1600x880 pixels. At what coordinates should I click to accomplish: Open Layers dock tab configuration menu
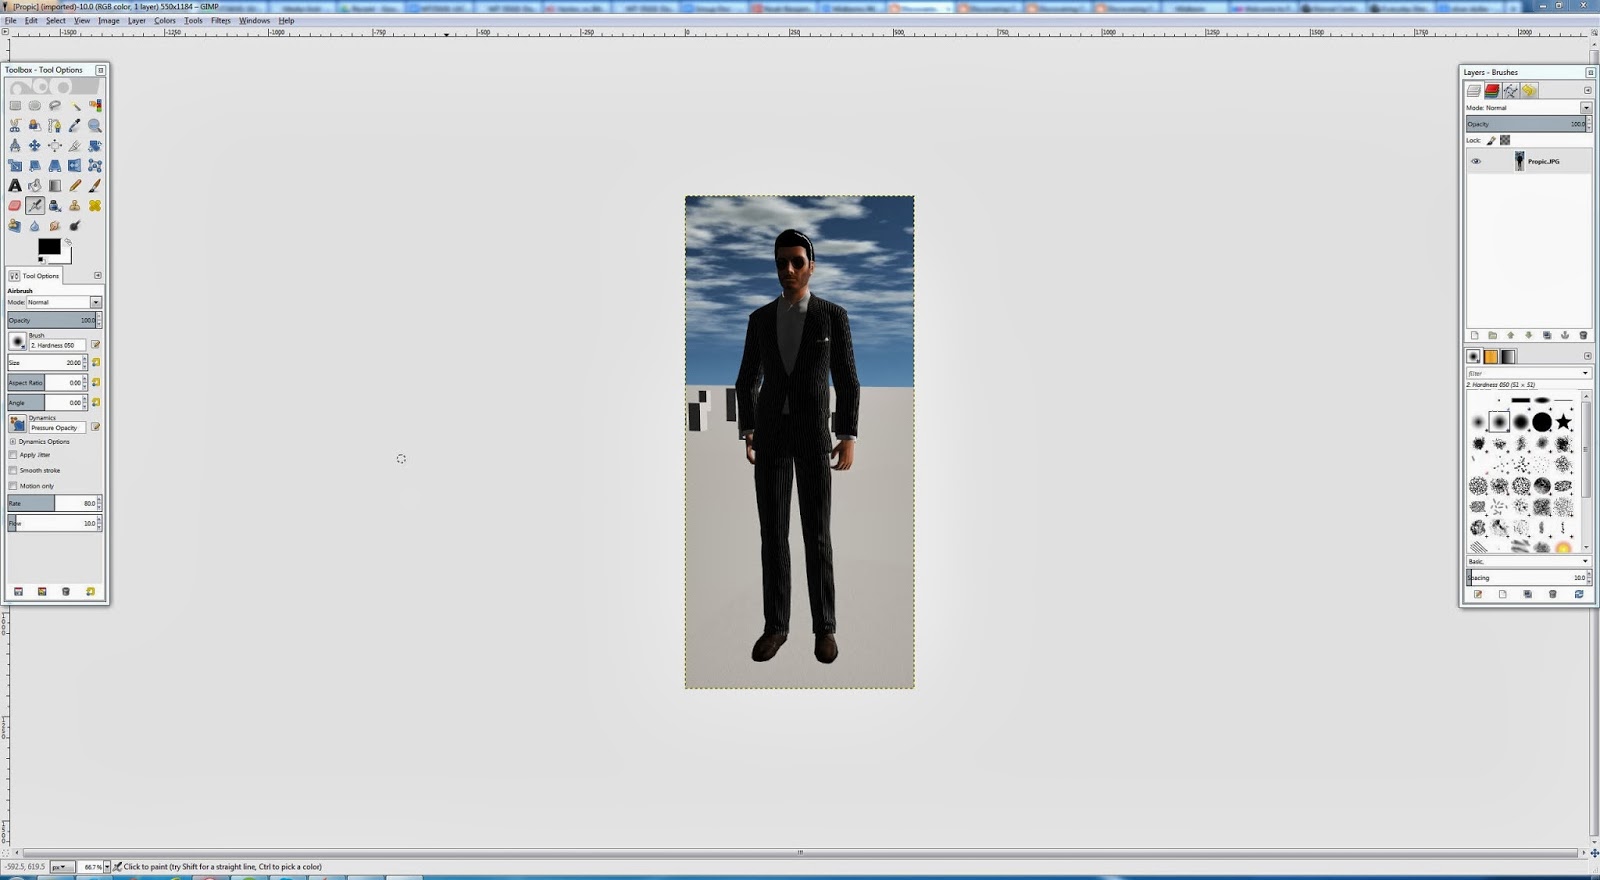pos(1588,90)
